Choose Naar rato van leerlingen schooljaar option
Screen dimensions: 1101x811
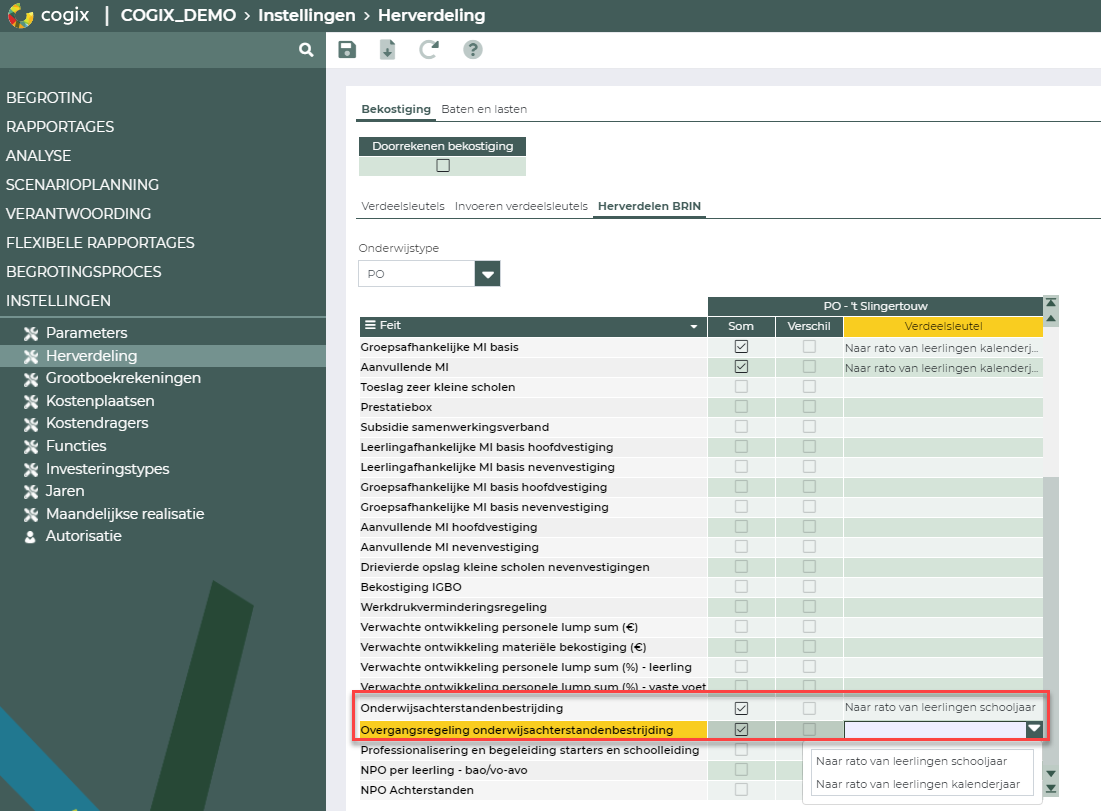tap(911, 761)
